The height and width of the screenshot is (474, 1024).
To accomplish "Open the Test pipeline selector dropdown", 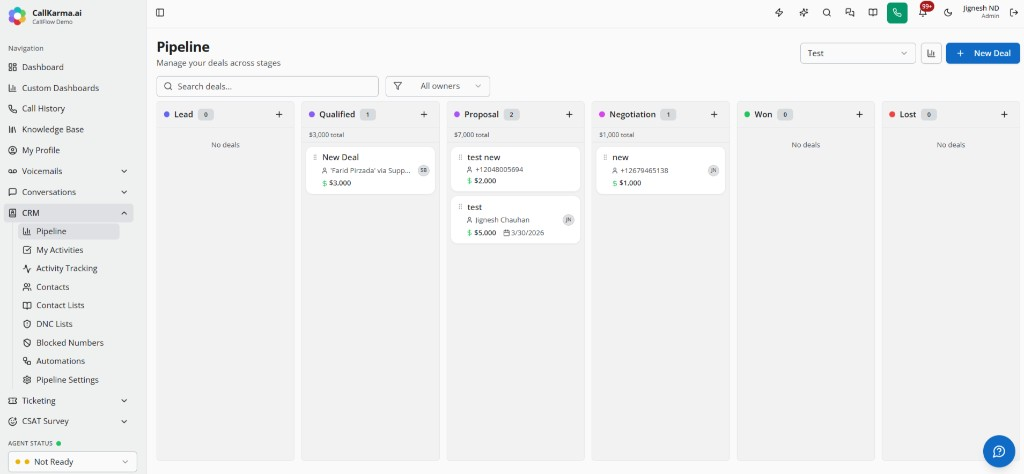I will click(857, 53).
